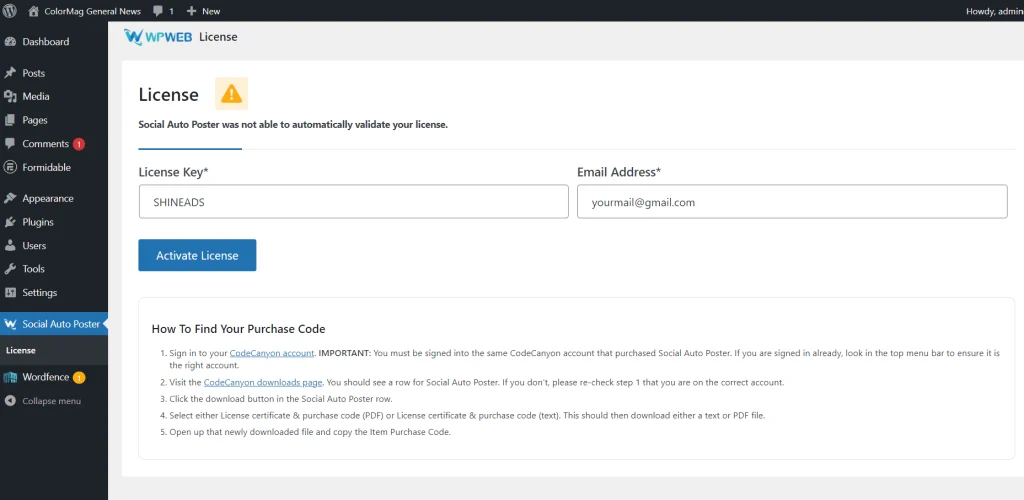Screen dimensions: 1024x500
Task: Select License submenu item
Action: pos(21,351)
